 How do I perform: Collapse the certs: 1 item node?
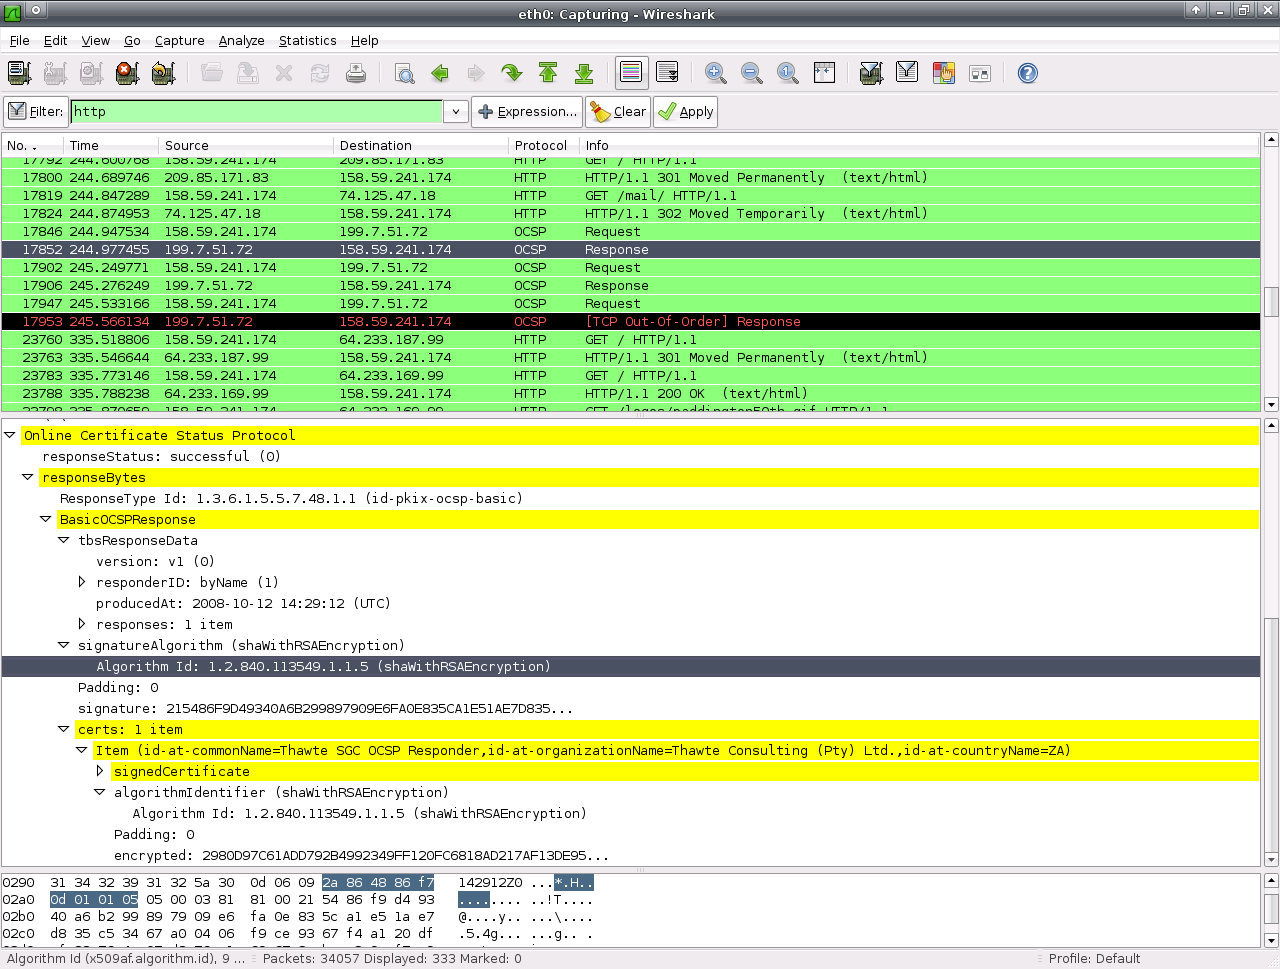coord(64,729)
